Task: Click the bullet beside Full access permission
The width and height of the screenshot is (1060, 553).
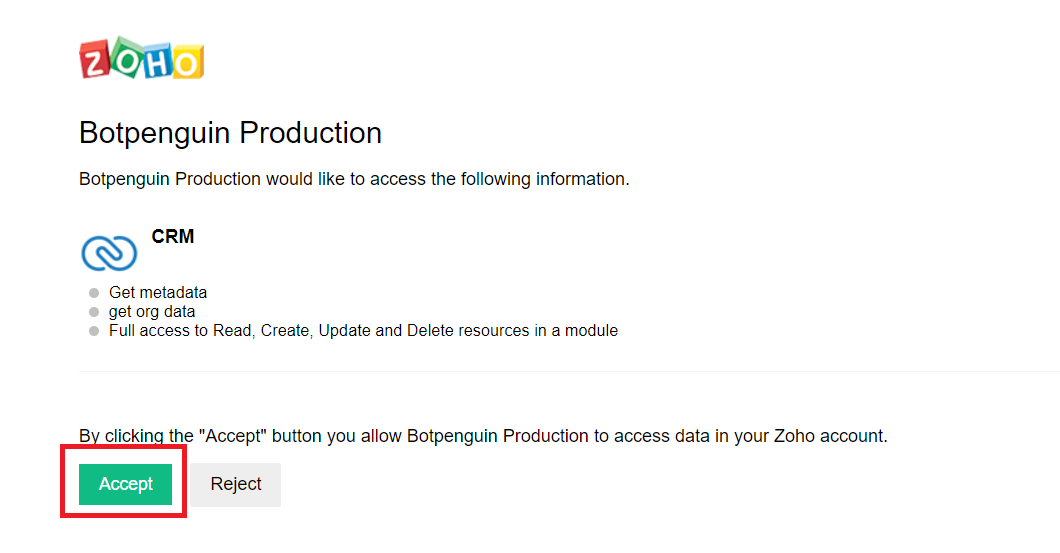Action: pyautogui.click(x=94, y=331)
